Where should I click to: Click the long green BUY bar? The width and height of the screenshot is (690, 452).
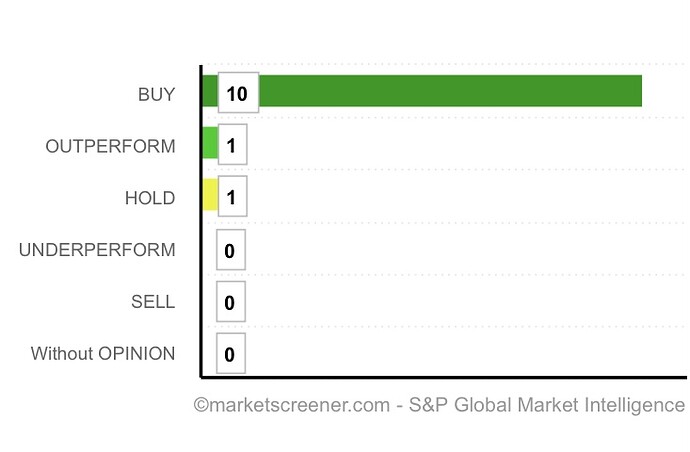(450, 91)
